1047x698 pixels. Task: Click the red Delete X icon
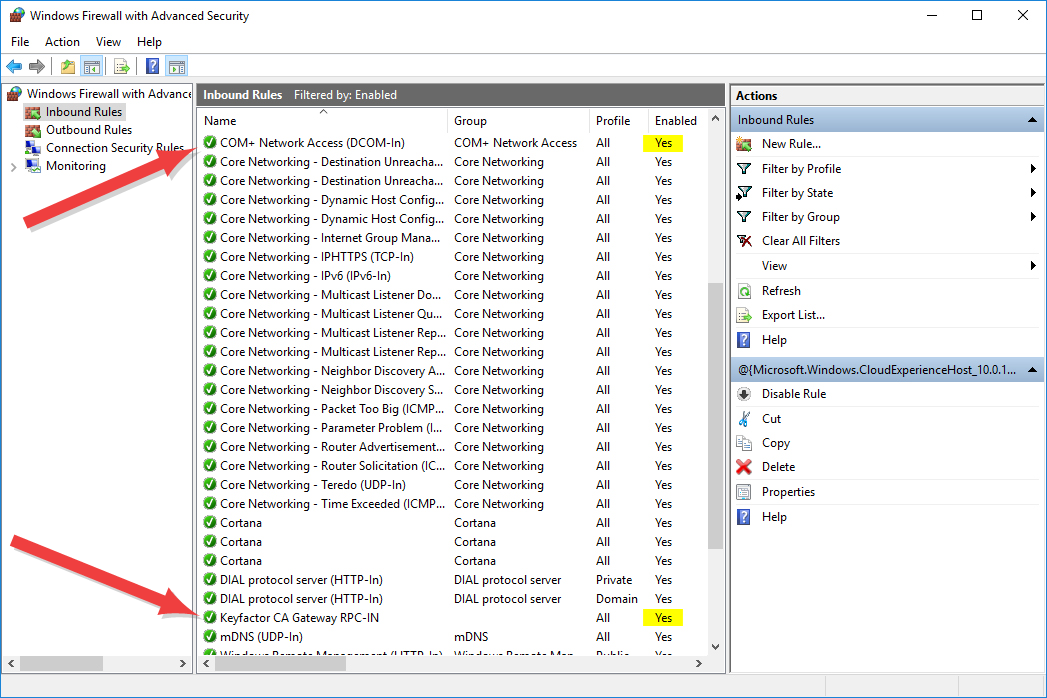pos(744,466)
